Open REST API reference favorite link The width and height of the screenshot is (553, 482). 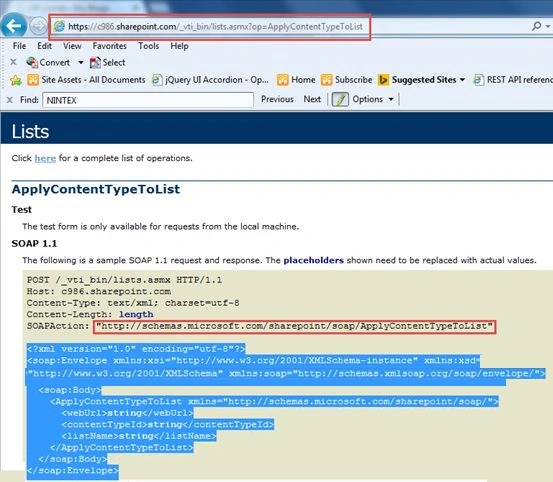513,80
